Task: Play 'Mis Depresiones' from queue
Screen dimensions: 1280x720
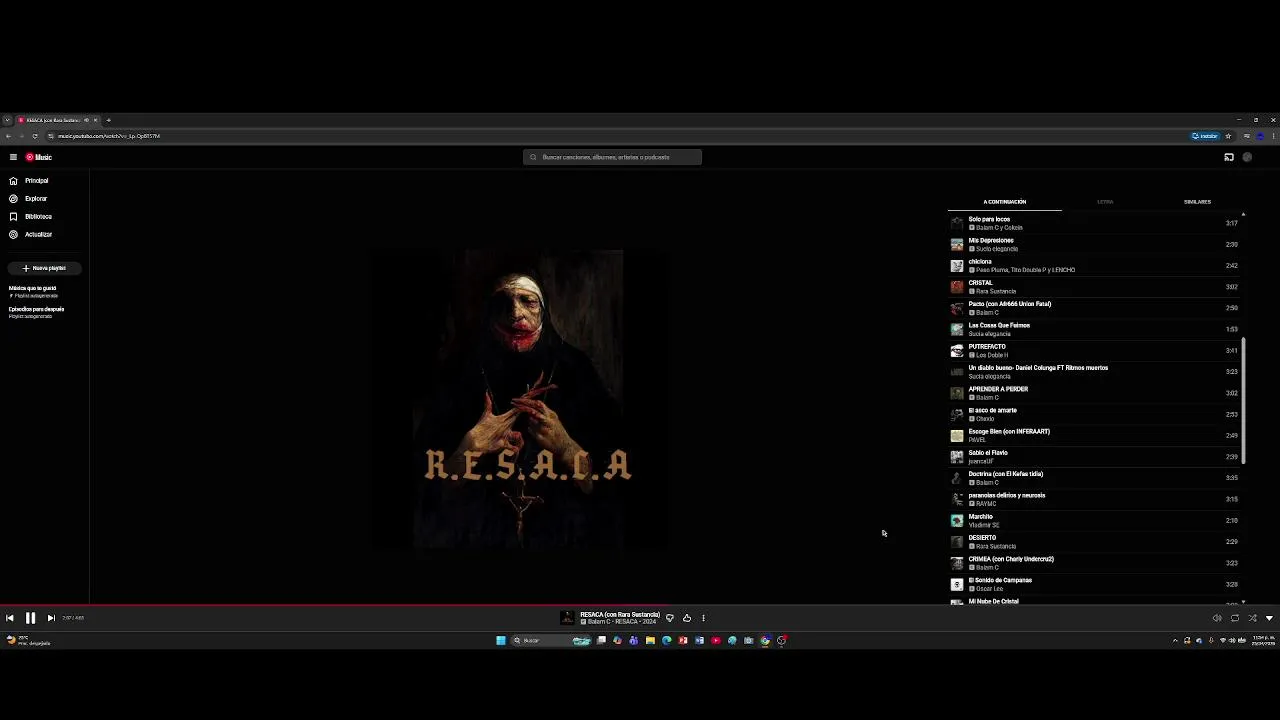Action: pyautogui.click(x=1096, y=244)
